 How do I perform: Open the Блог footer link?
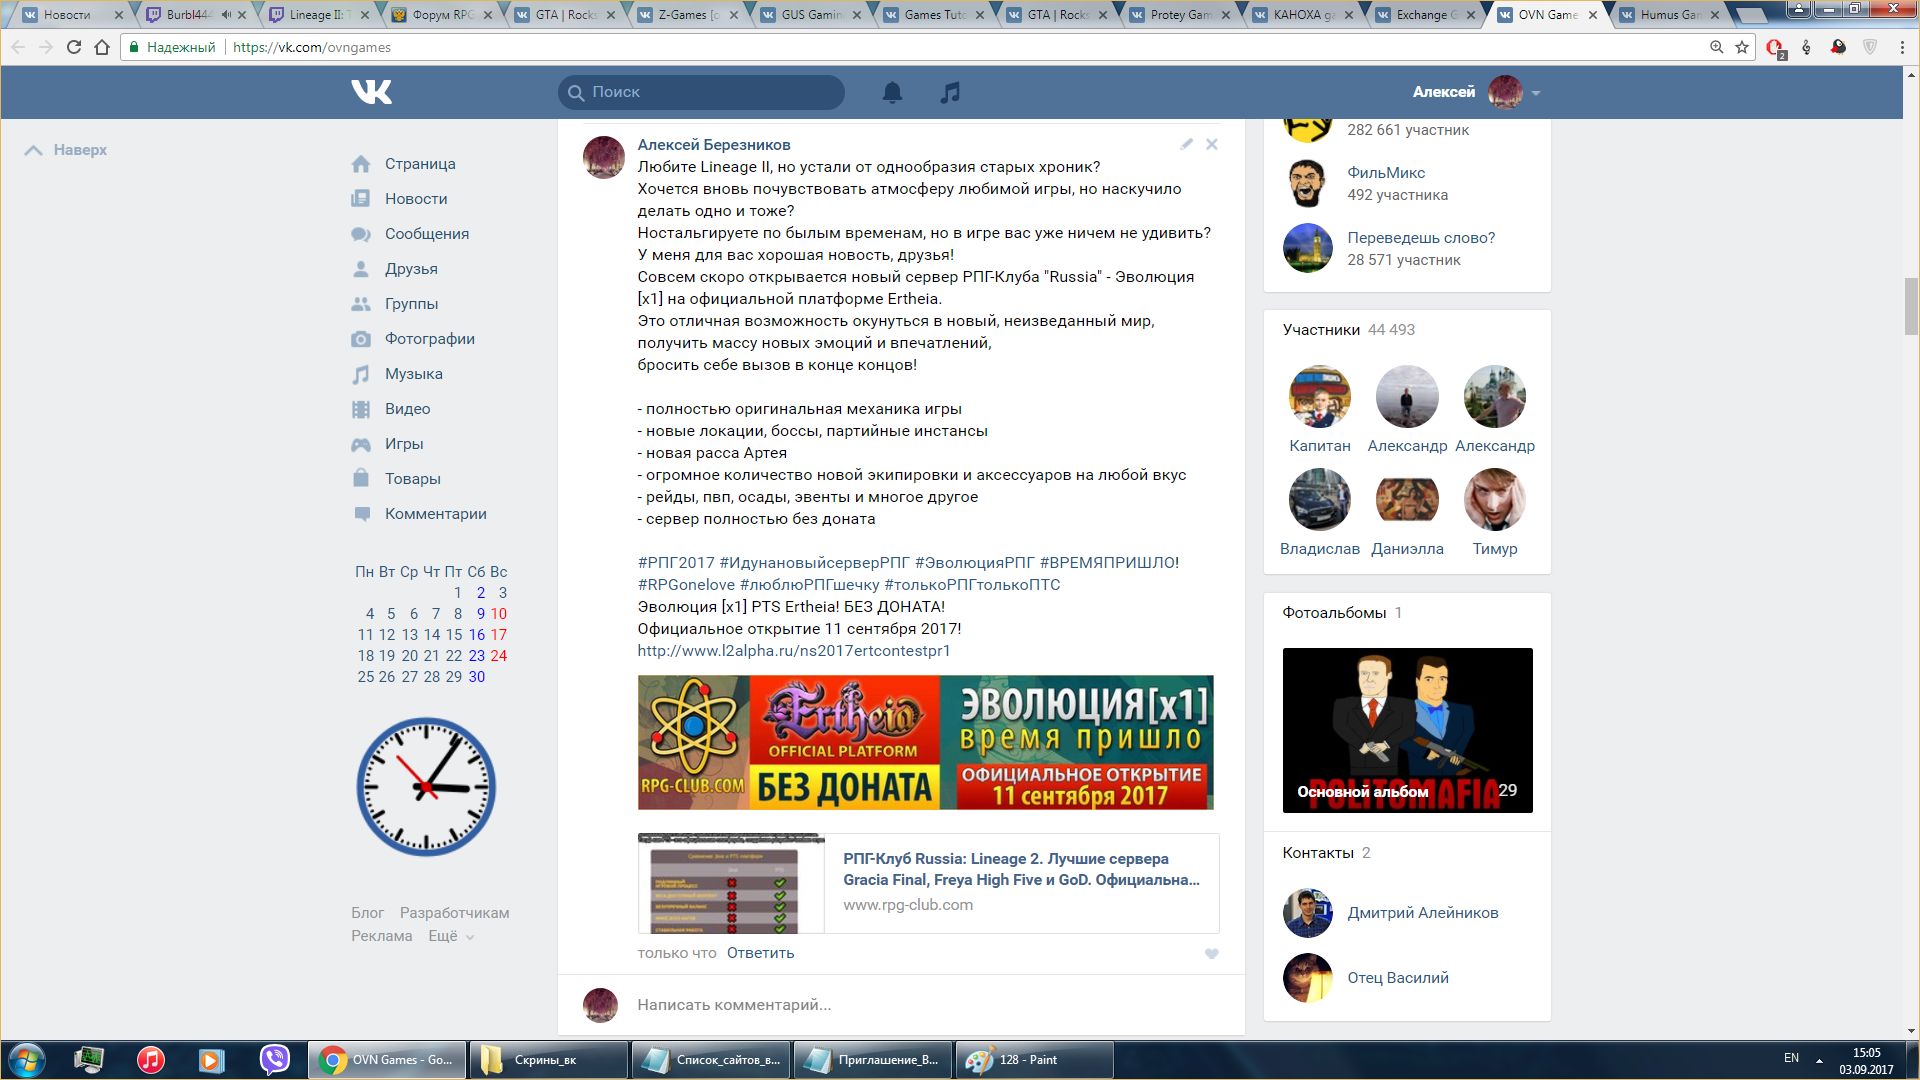pos(367,913)
